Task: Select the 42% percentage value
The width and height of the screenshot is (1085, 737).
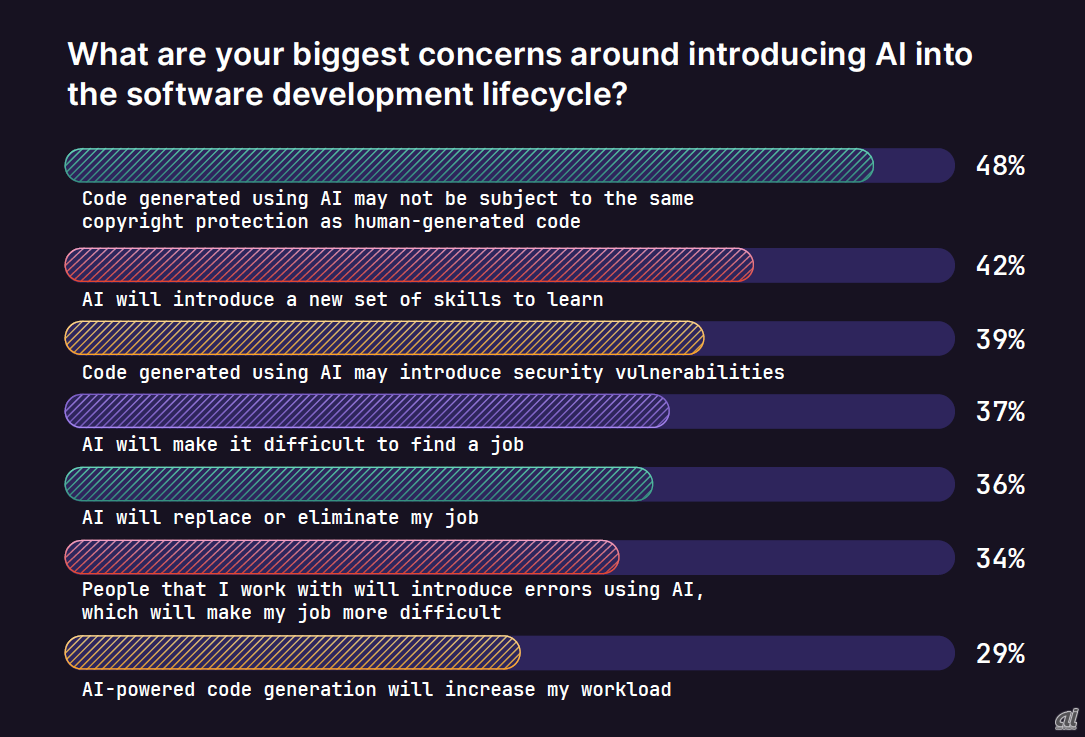Action: (1000, 266)
